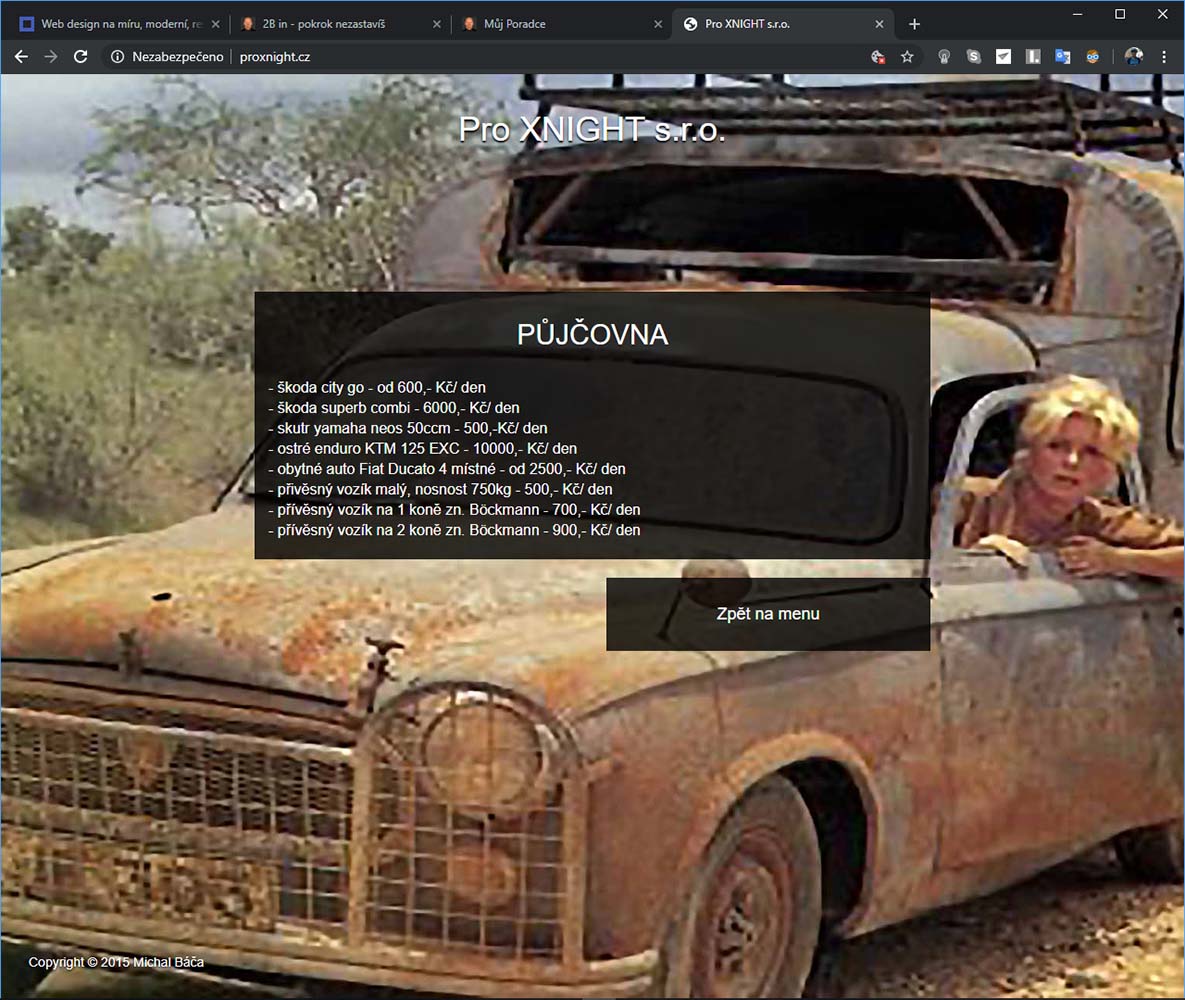Click the Zpět na menu button

tap(768, 614)
